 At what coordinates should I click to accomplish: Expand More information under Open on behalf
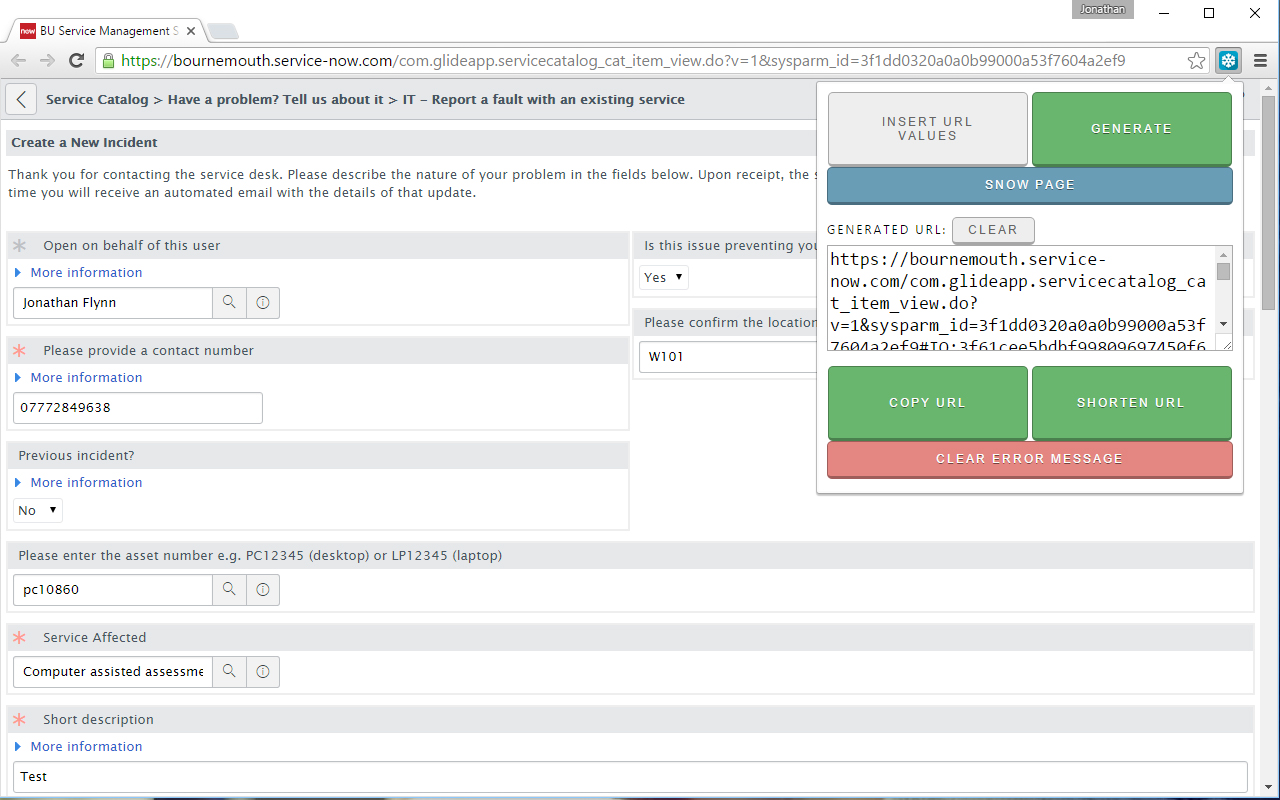point(86,272)
